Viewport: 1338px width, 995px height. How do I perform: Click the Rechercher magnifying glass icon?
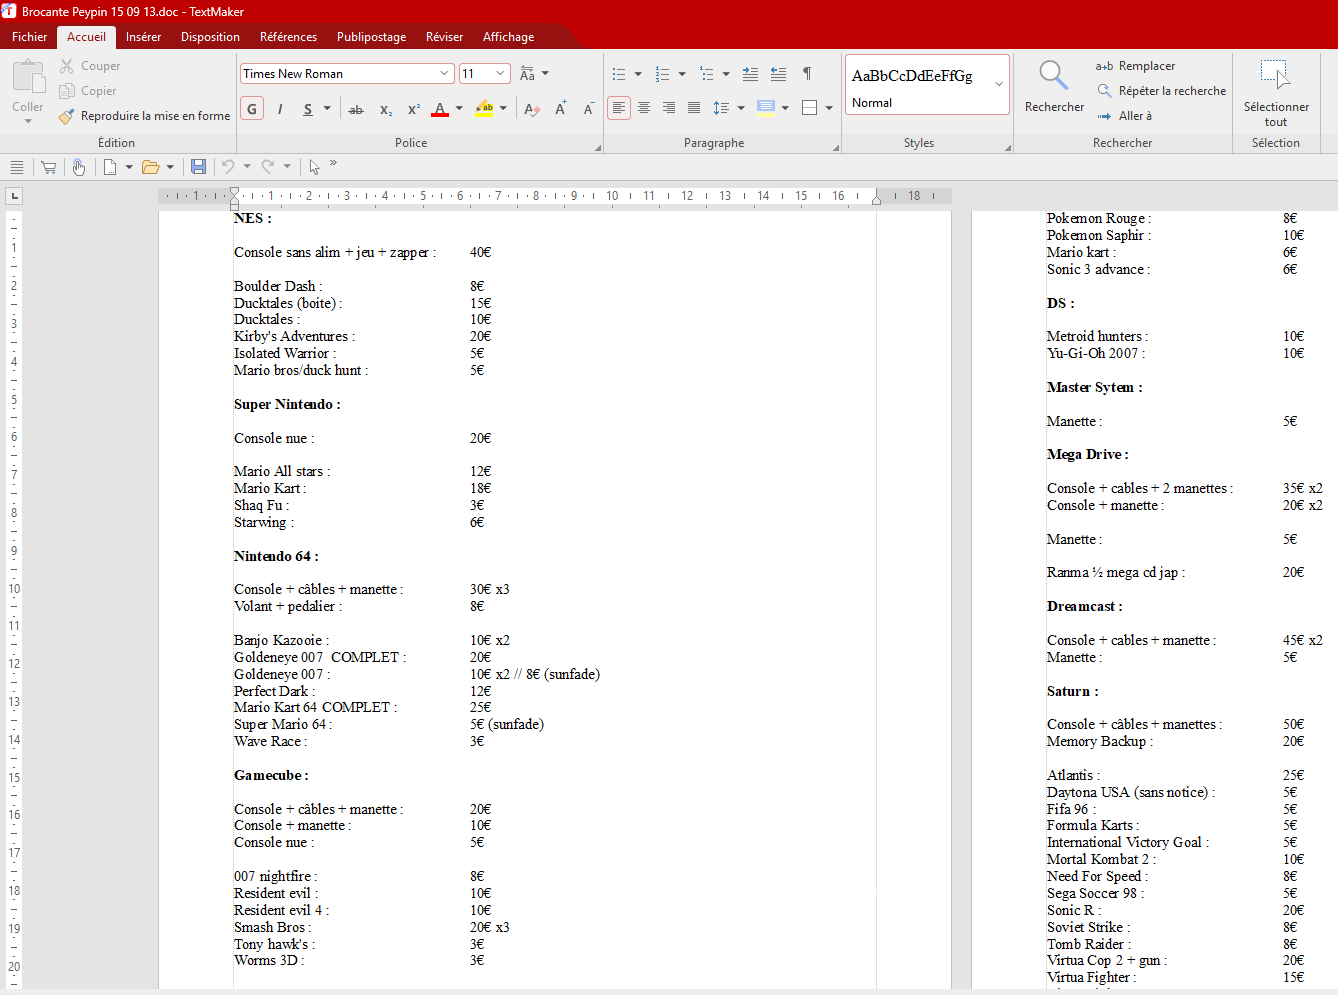[x=1053, y=75]
